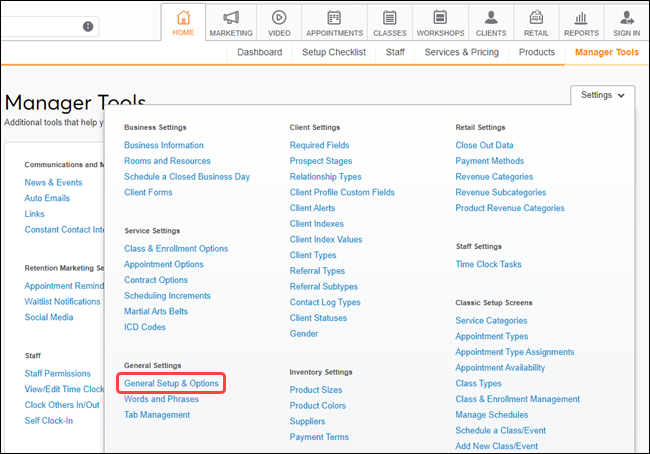
Task: Switch to Services & Pricing tab
Action: point(461,52)
